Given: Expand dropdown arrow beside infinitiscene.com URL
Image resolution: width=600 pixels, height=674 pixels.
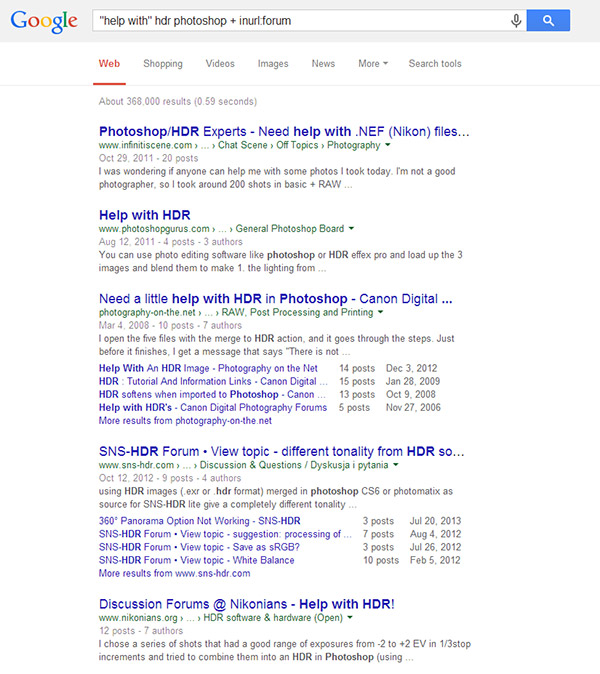Looking at the screenshot, I should point(388,145).
